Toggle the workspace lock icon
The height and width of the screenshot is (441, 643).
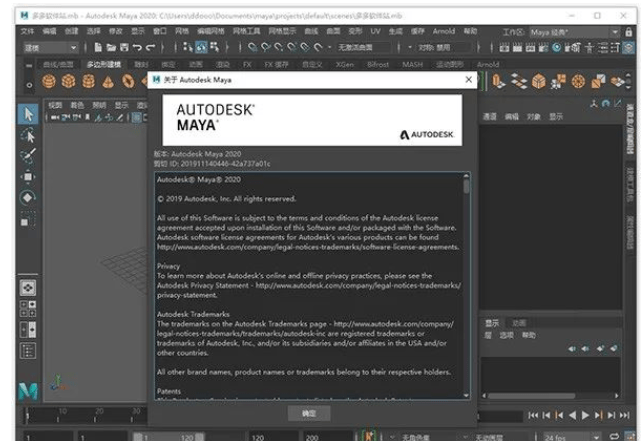(629, 32)
